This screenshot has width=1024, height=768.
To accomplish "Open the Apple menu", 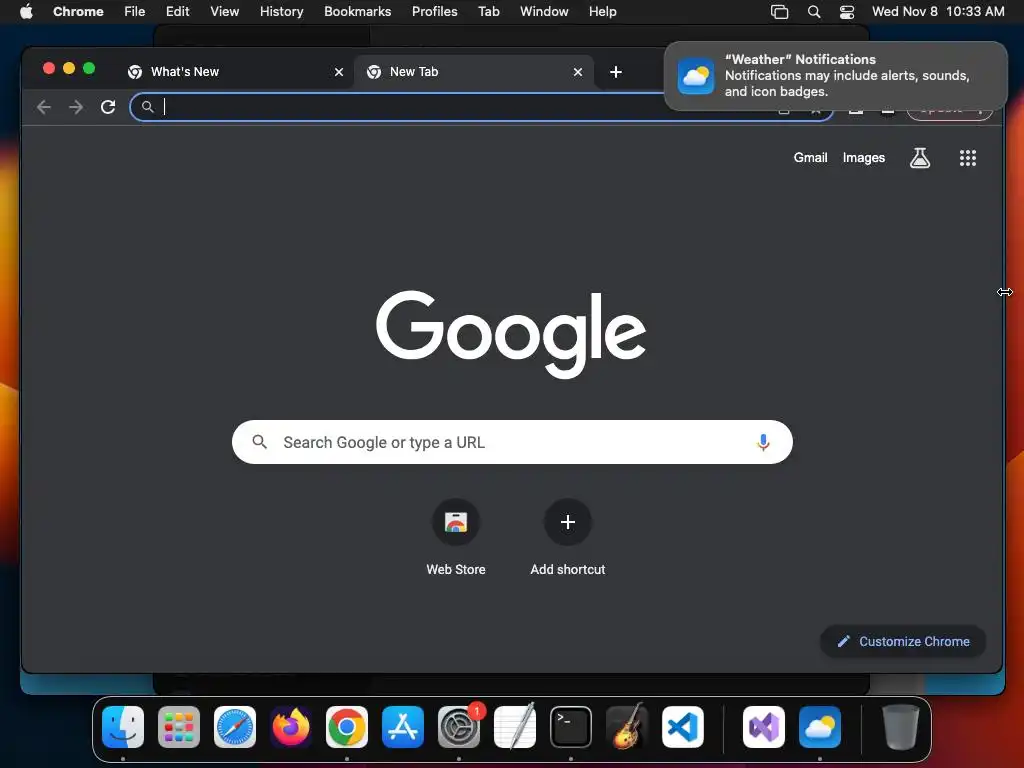I will click(x=26, y=12).
